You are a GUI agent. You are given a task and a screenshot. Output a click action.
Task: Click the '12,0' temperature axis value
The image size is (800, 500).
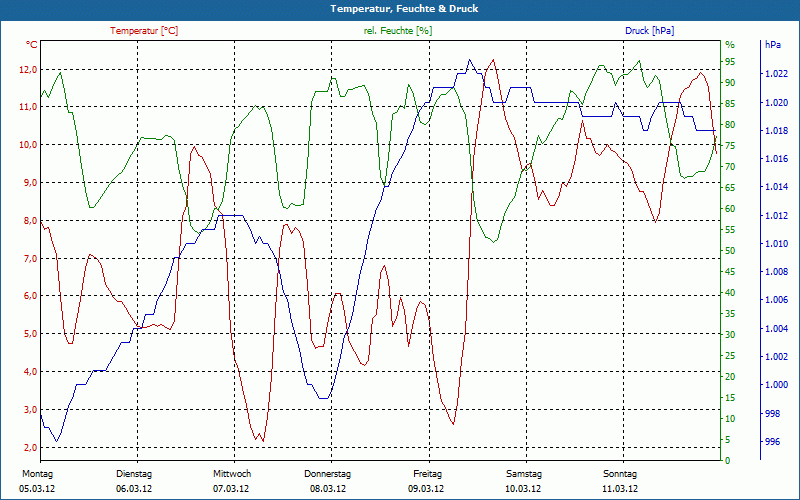tap(29, 70)
